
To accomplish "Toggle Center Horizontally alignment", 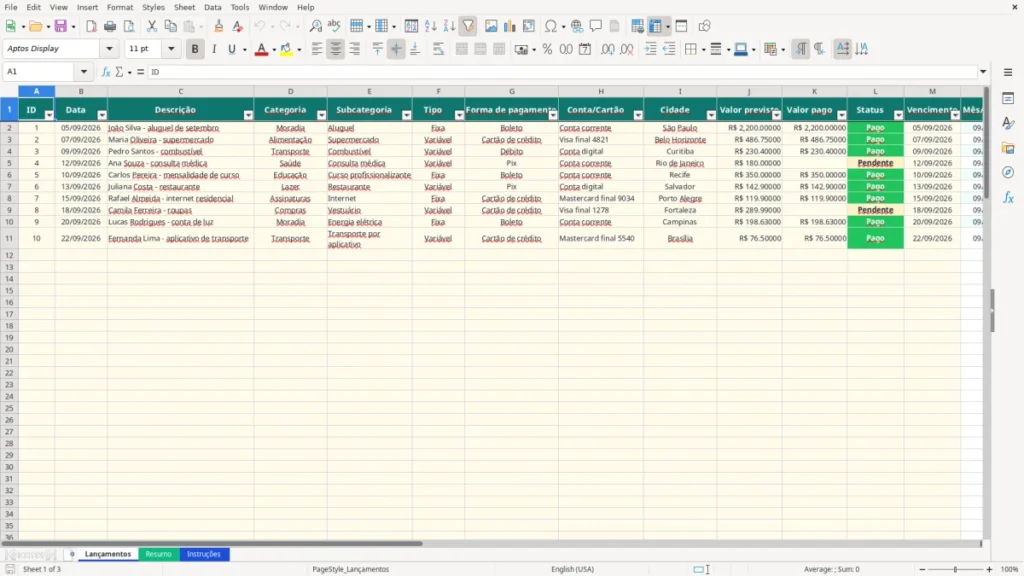I will [336, 49].
